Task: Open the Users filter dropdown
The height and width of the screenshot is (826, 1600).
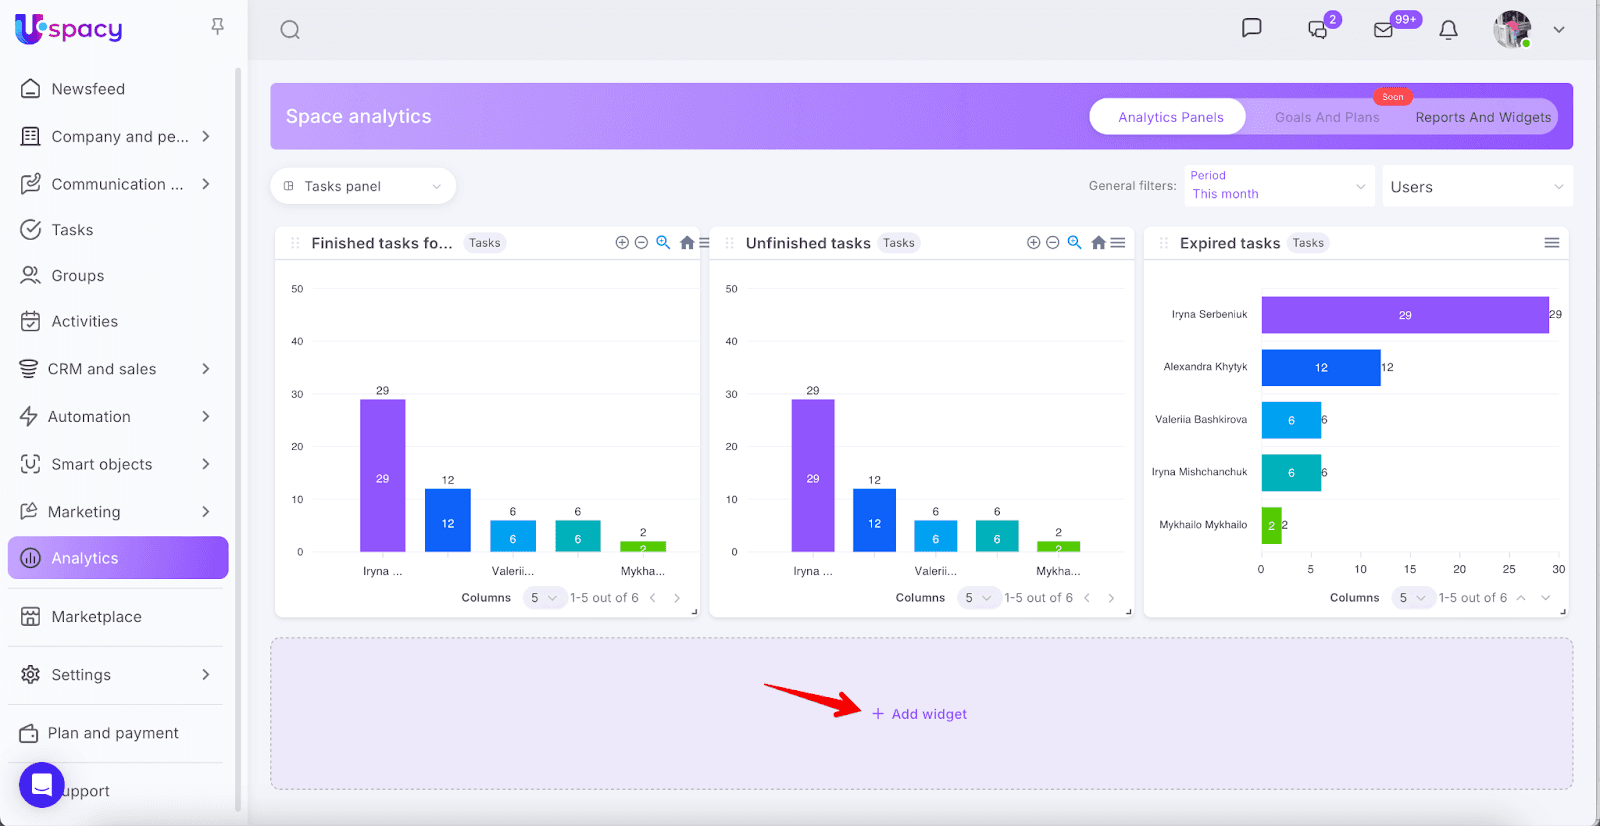Action: 1476,187
